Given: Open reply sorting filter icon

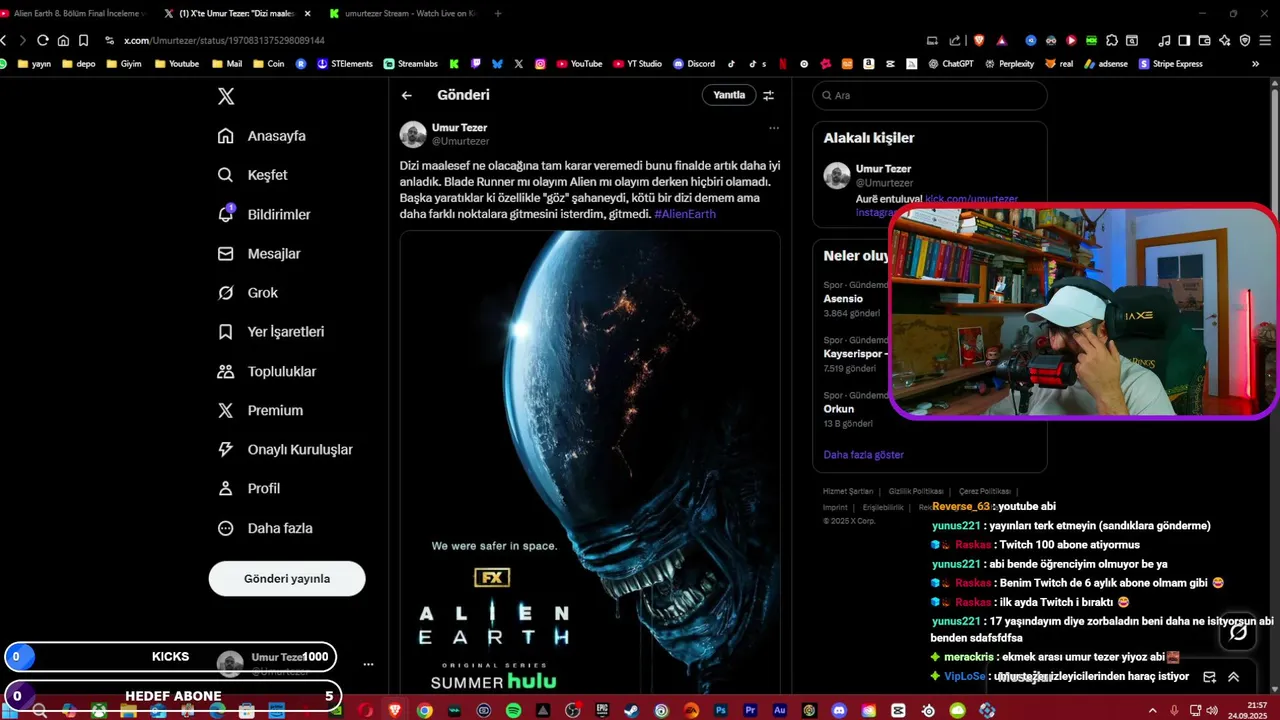Looking at the screenshot, I should coord(768,95).
